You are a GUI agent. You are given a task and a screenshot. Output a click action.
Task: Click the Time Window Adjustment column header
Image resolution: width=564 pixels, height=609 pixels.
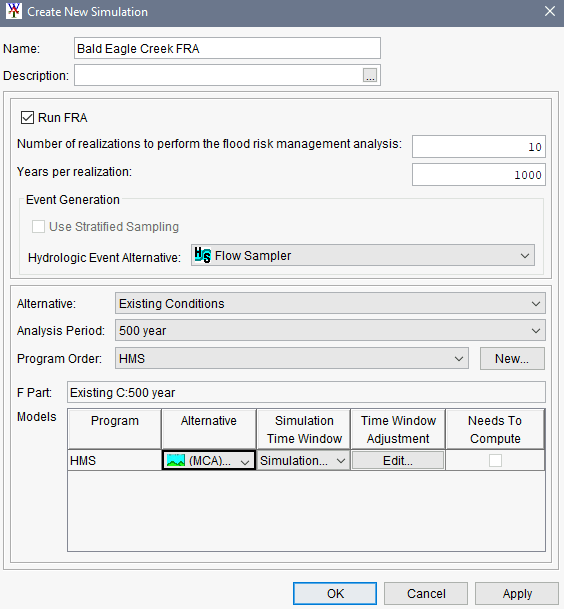[x=398, y=429]
